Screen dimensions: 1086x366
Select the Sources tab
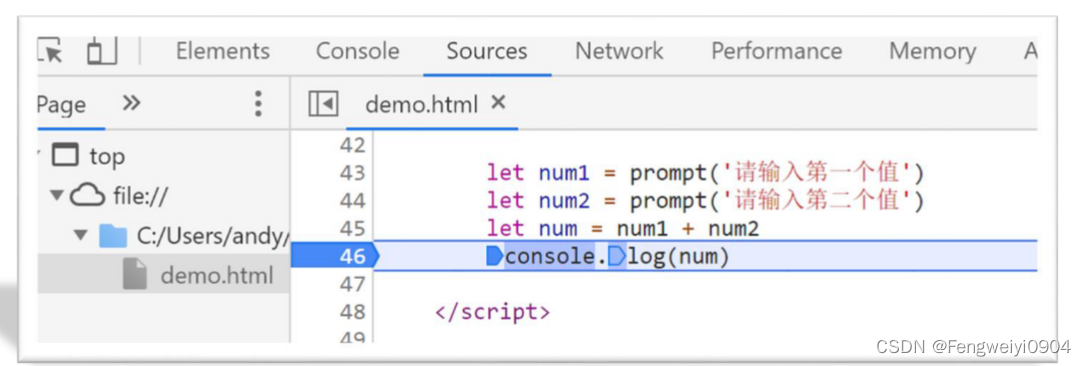(x=487, y=51)
